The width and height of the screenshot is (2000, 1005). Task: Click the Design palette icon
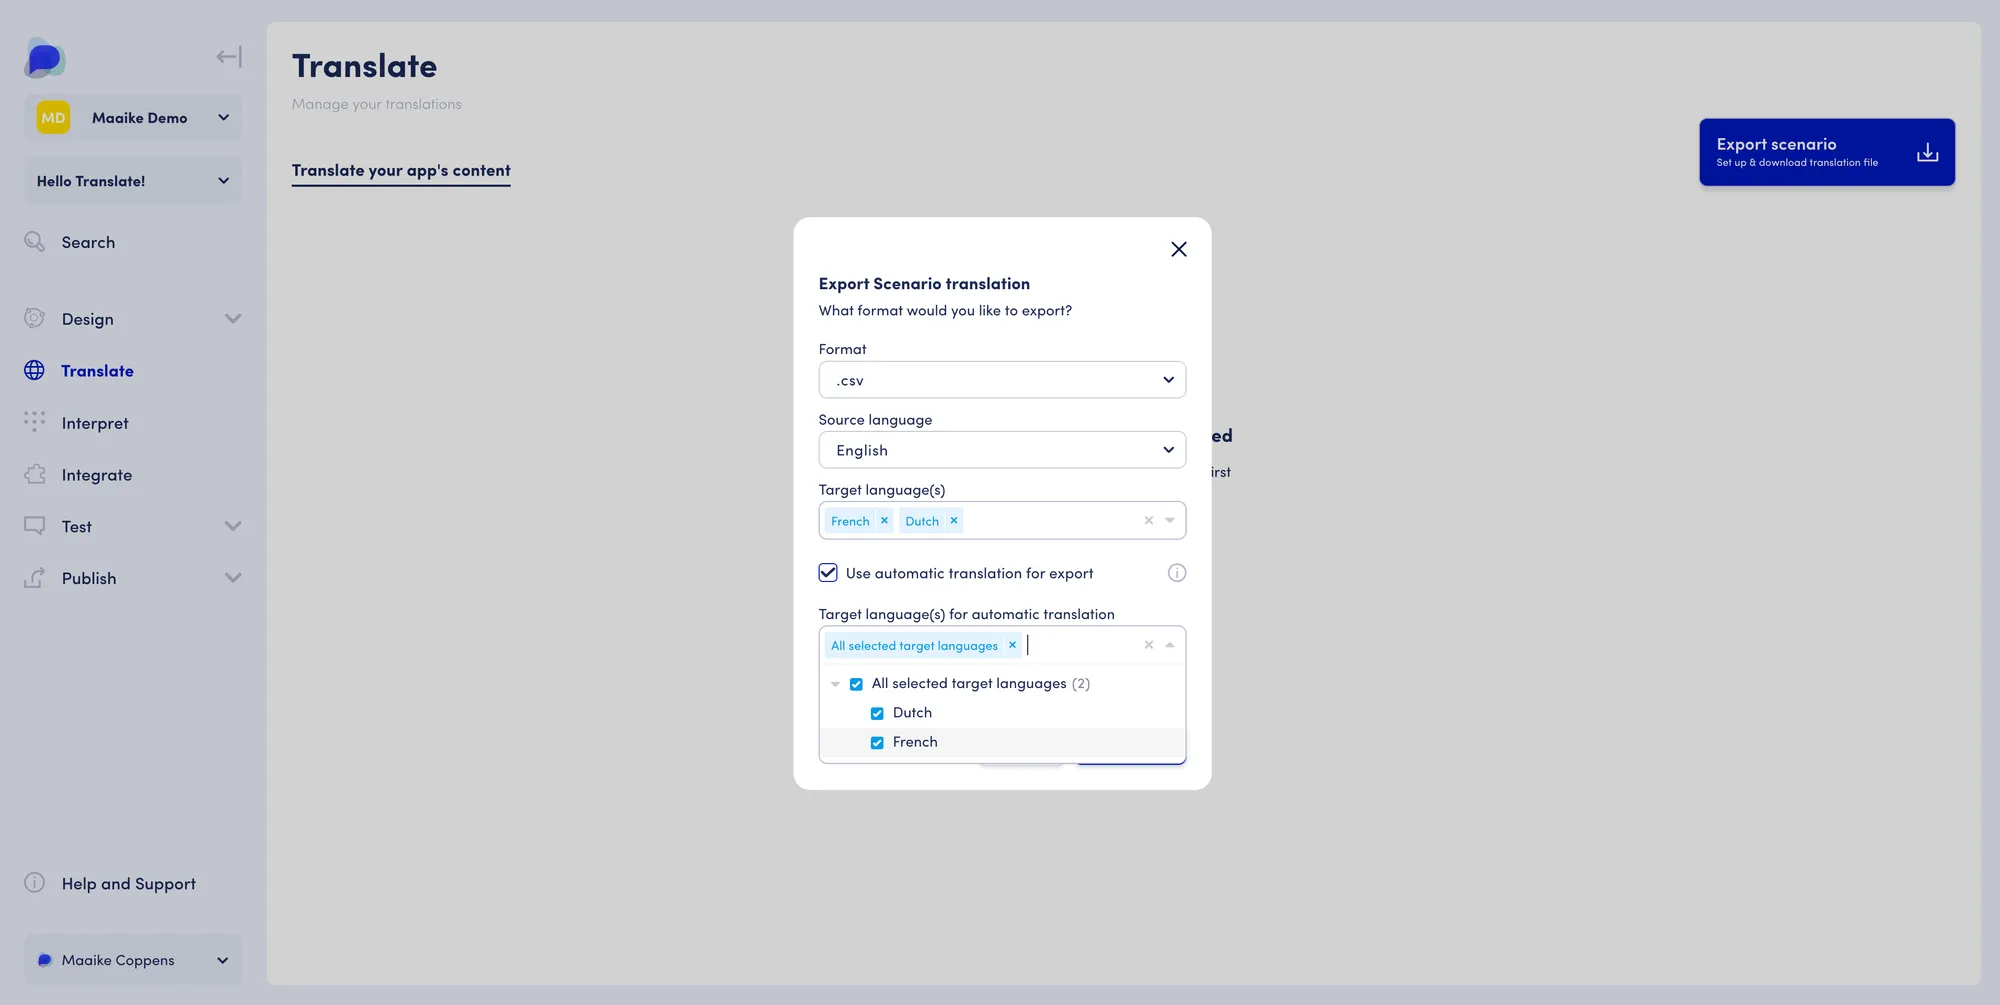35,318
